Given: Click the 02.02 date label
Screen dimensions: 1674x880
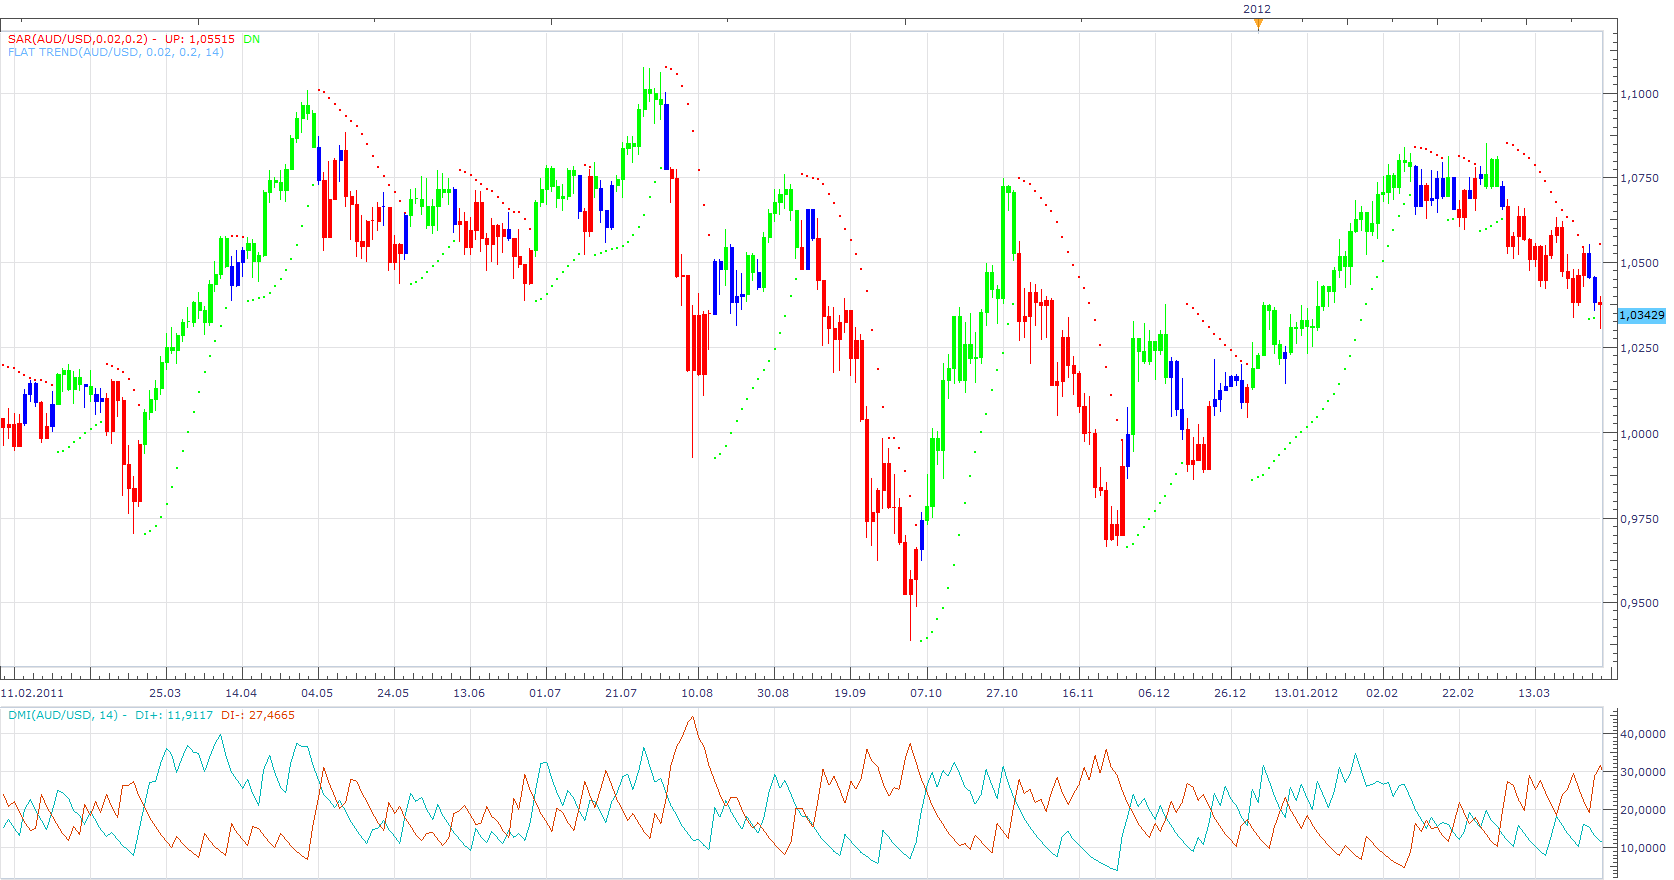Looking at the screenshot, I should [x=1382, y=693].
